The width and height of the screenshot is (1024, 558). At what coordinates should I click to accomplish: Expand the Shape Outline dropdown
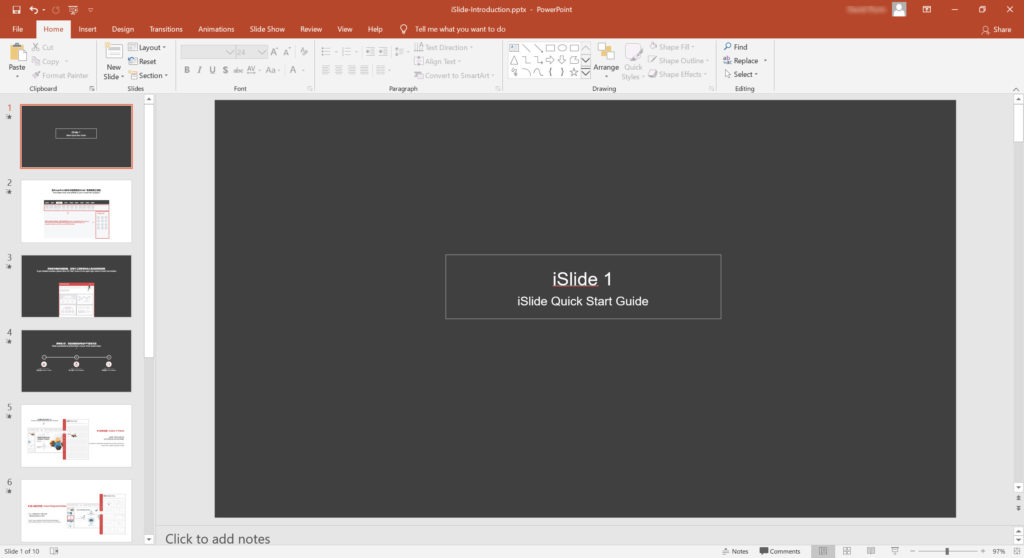[679, 61]
